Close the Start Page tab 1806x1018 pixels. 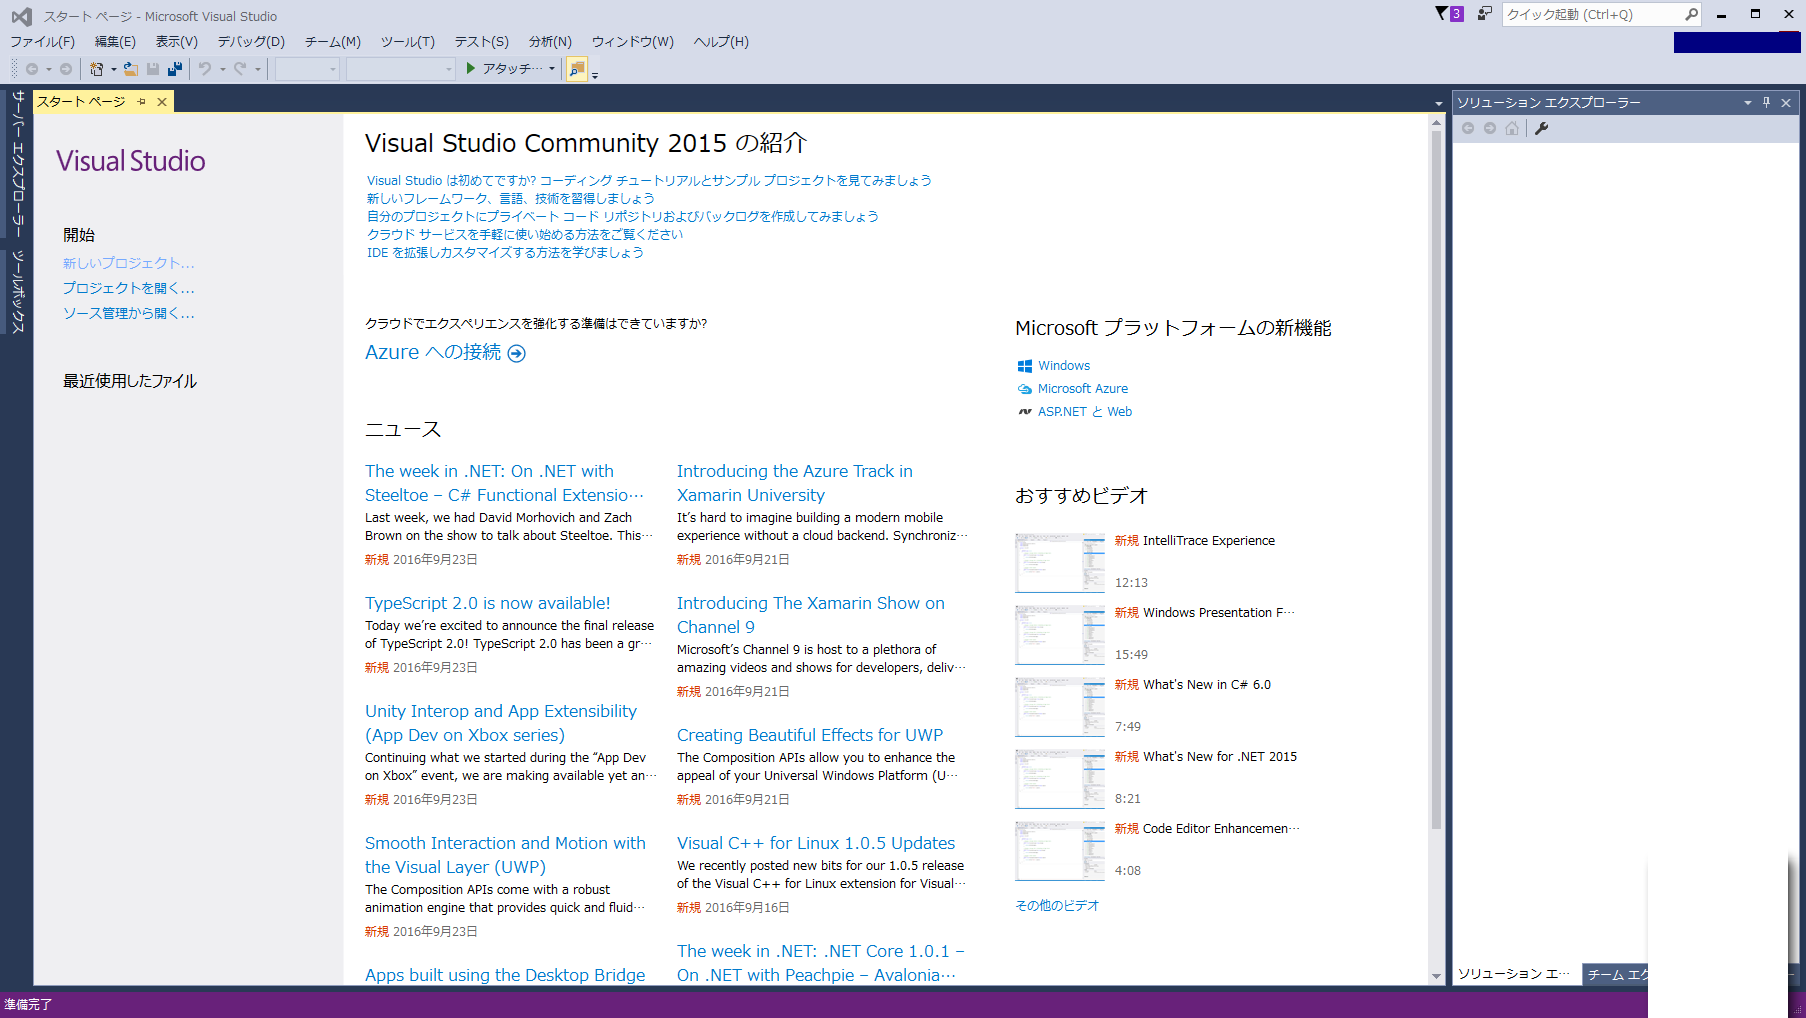[x=162, y=102]
